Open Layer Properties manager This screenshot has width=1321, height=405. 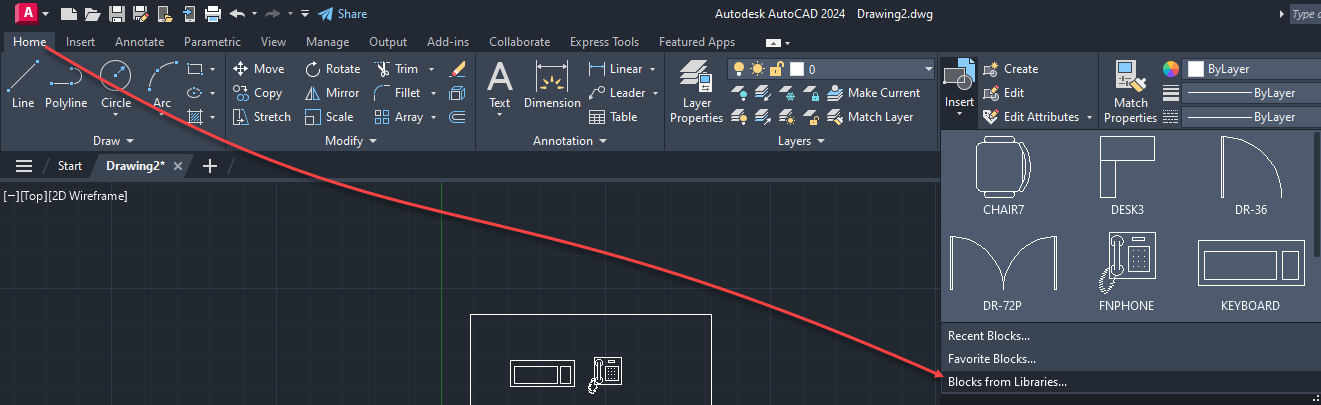(x=696, y=90)
